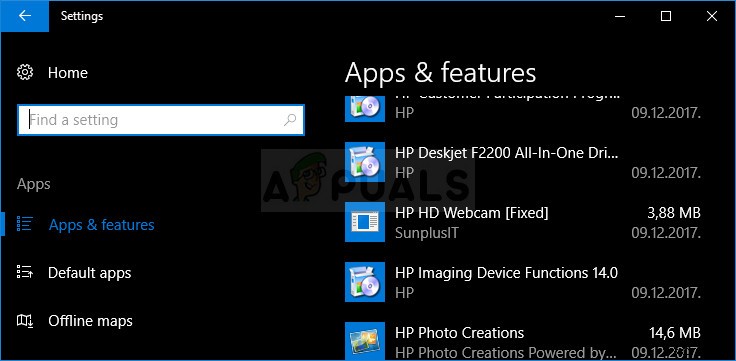Click HP Deskjet F2200 installer icon
The width and height of the screenshot is (736, 361).
[365, 162]
